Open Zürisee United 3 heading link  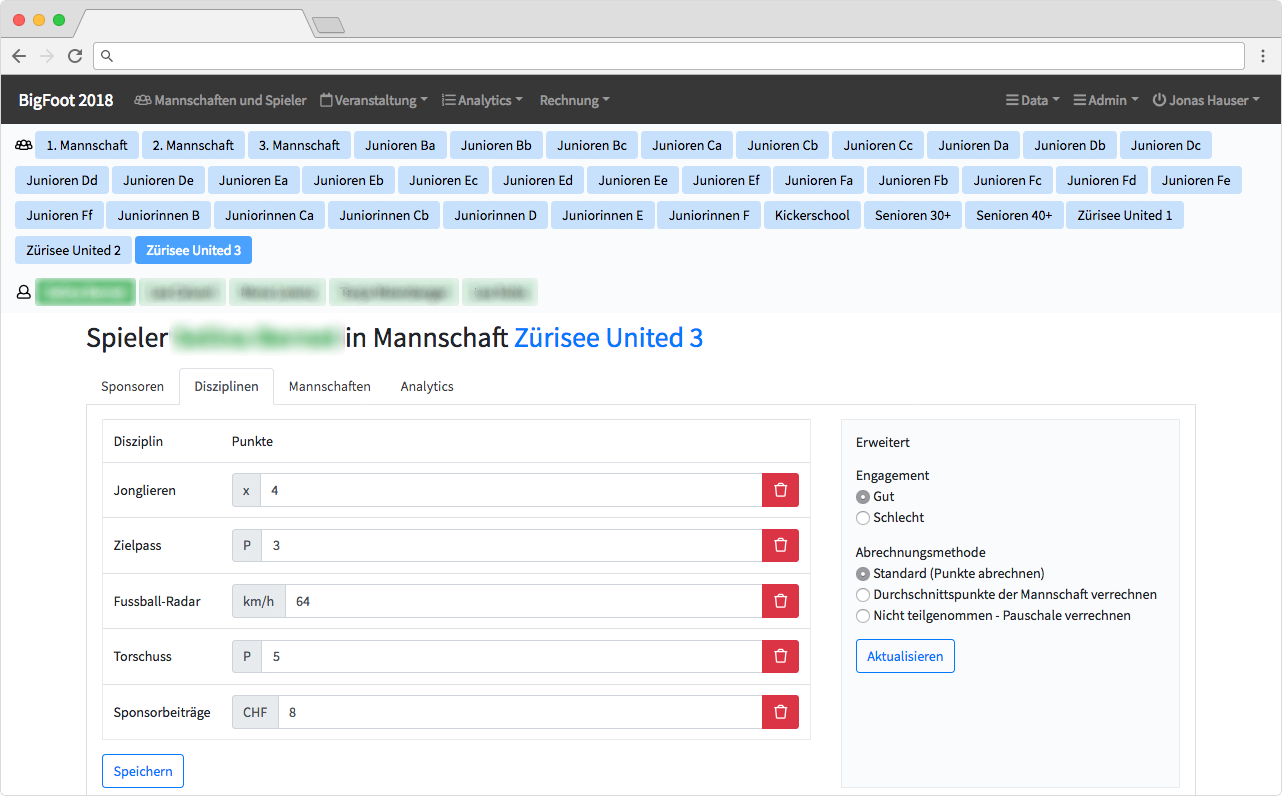(608, 338)
